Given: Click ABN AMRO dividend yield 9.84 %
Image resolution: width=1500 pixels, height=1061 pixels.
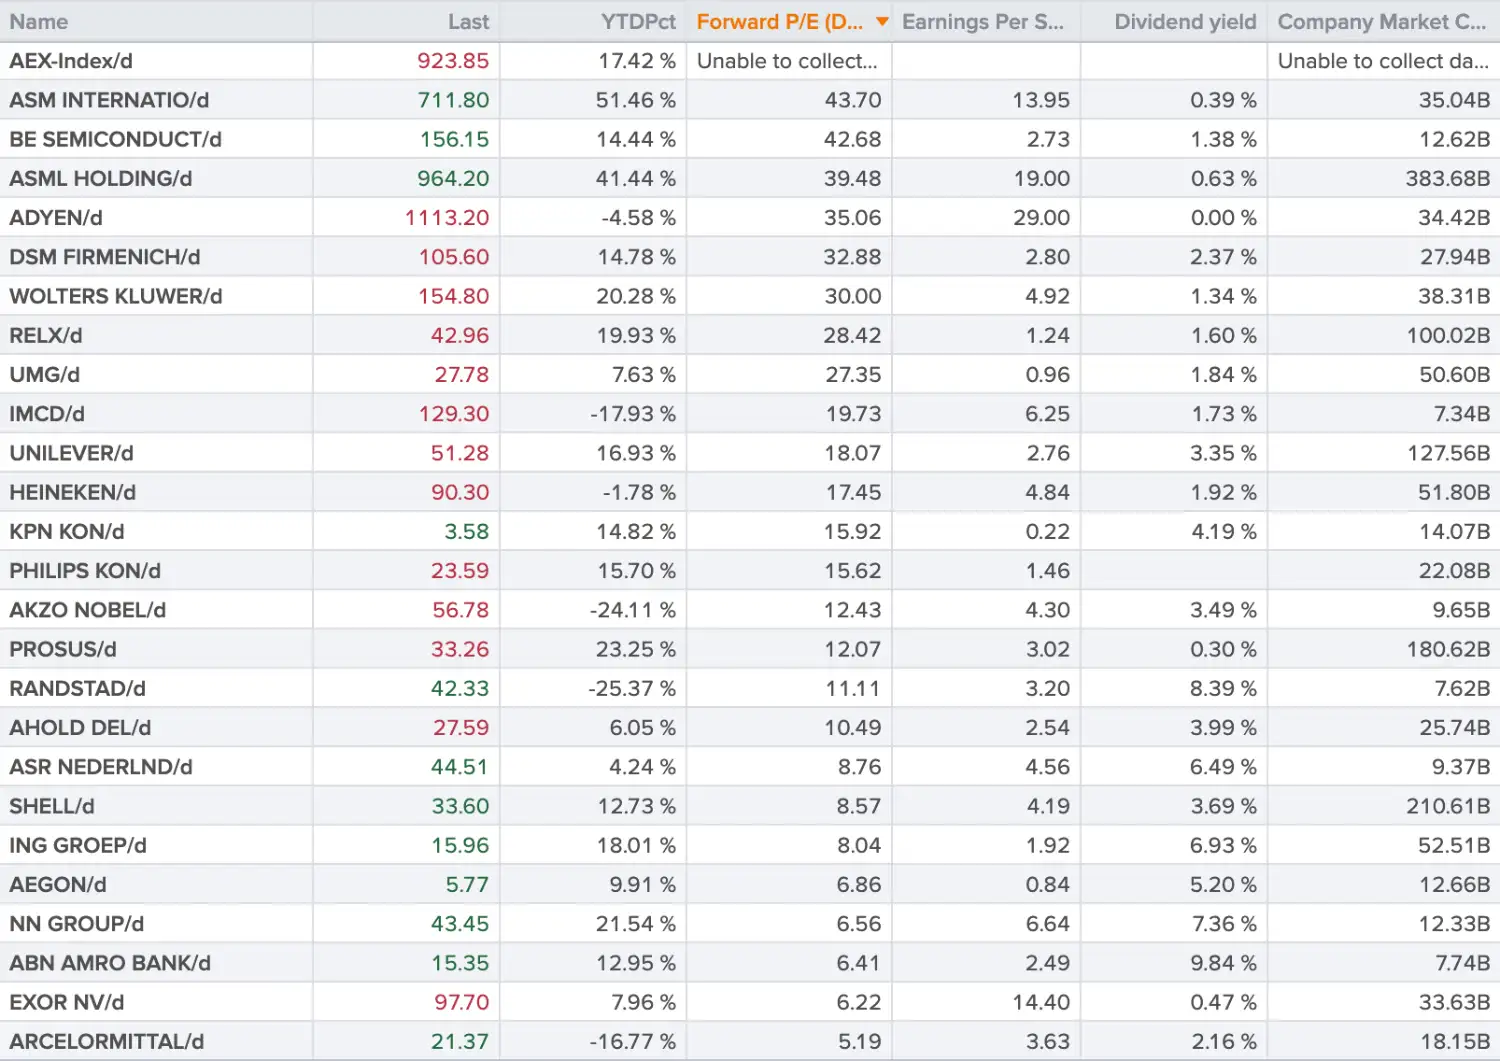Looking at the screenshot, I should [1223, 963].
